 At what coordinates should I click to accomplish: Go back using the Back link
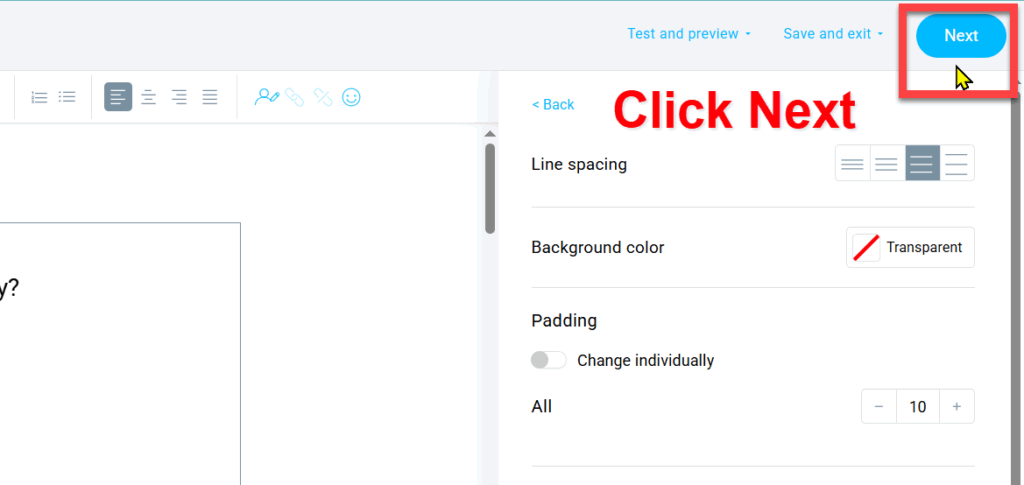(553, 105)
